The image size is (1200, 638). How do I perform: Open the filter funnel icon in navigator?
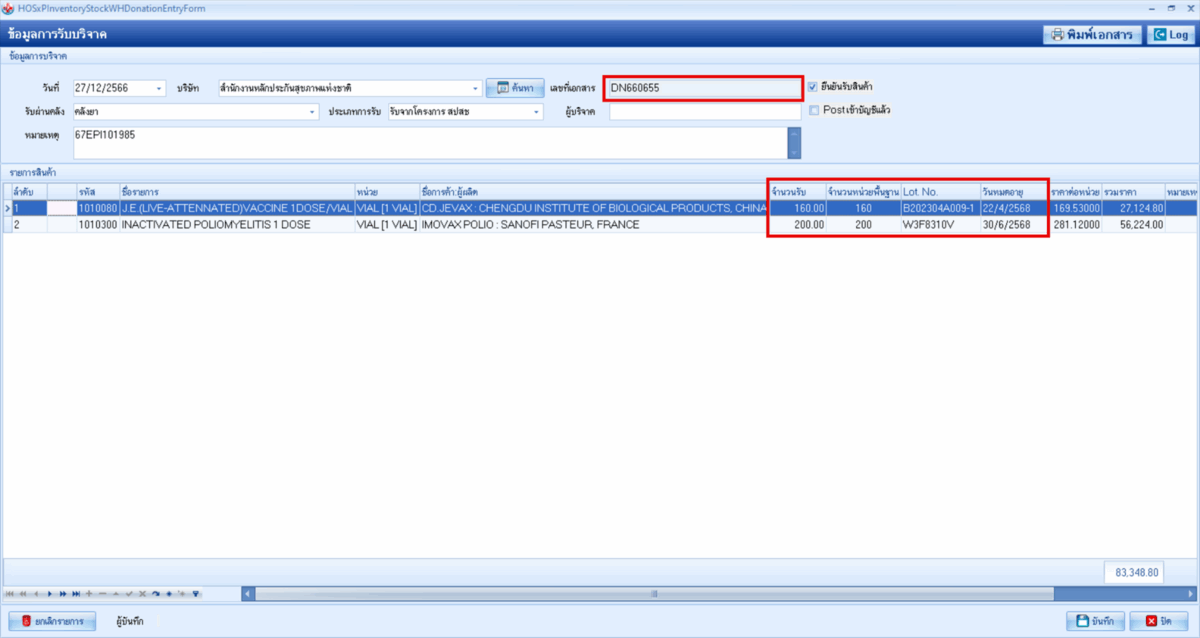(196, 593)
